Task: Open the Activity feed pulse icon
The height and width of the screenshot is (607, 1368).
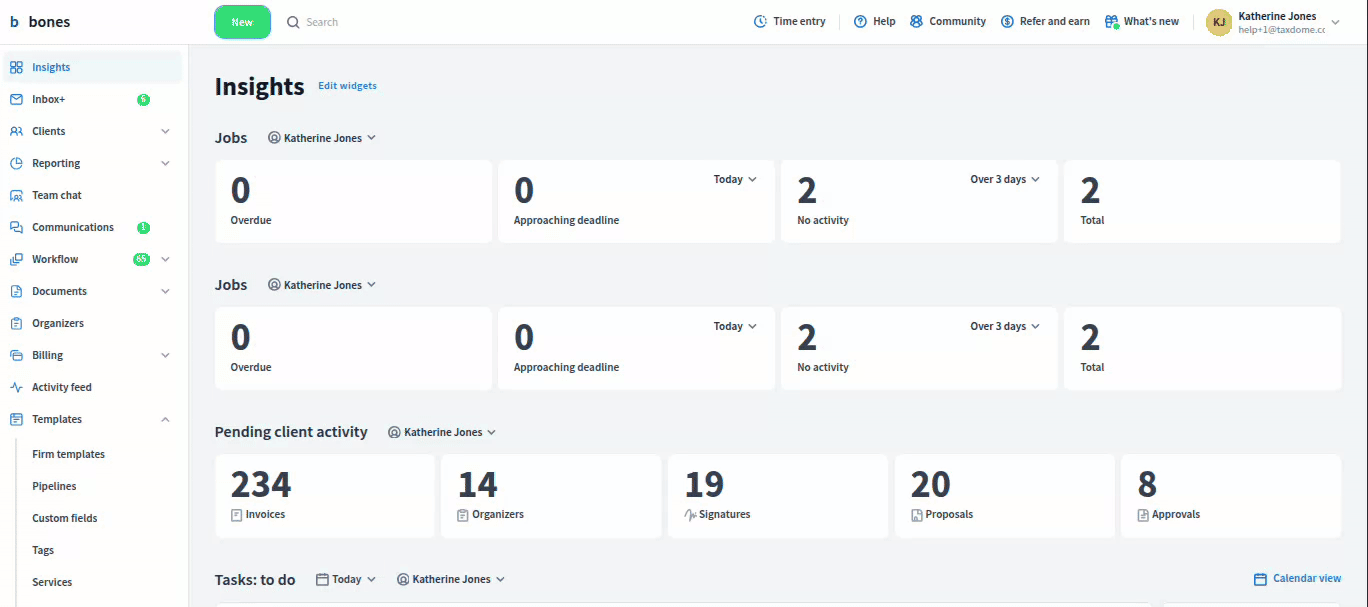Action: (16, 387)
